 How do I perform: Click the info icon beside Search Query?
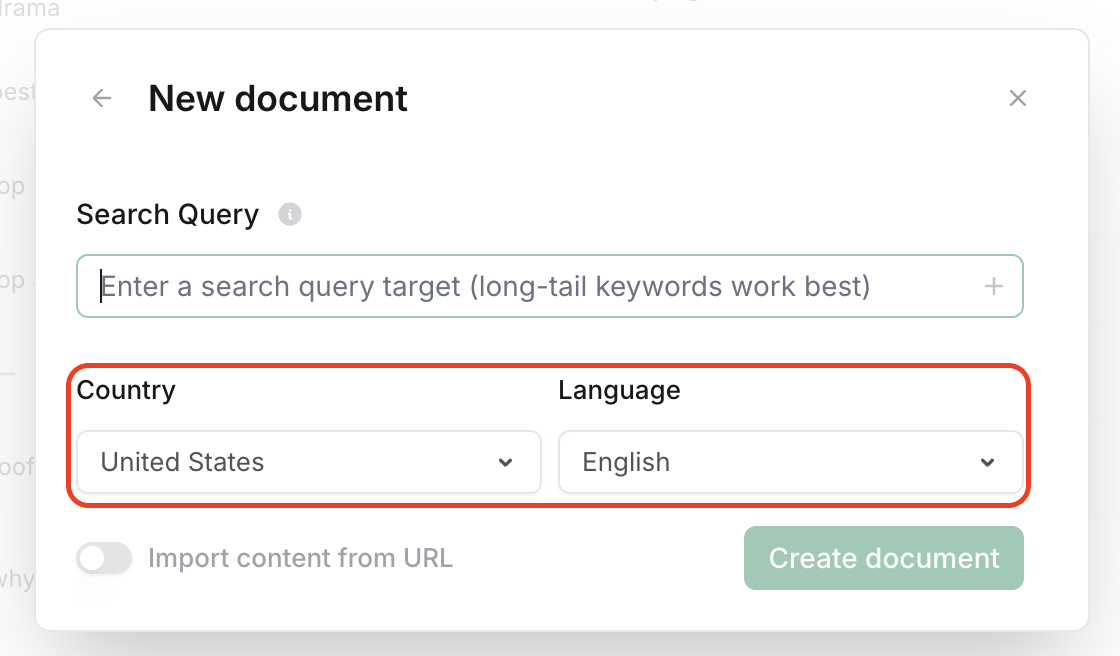coord(290,214)
